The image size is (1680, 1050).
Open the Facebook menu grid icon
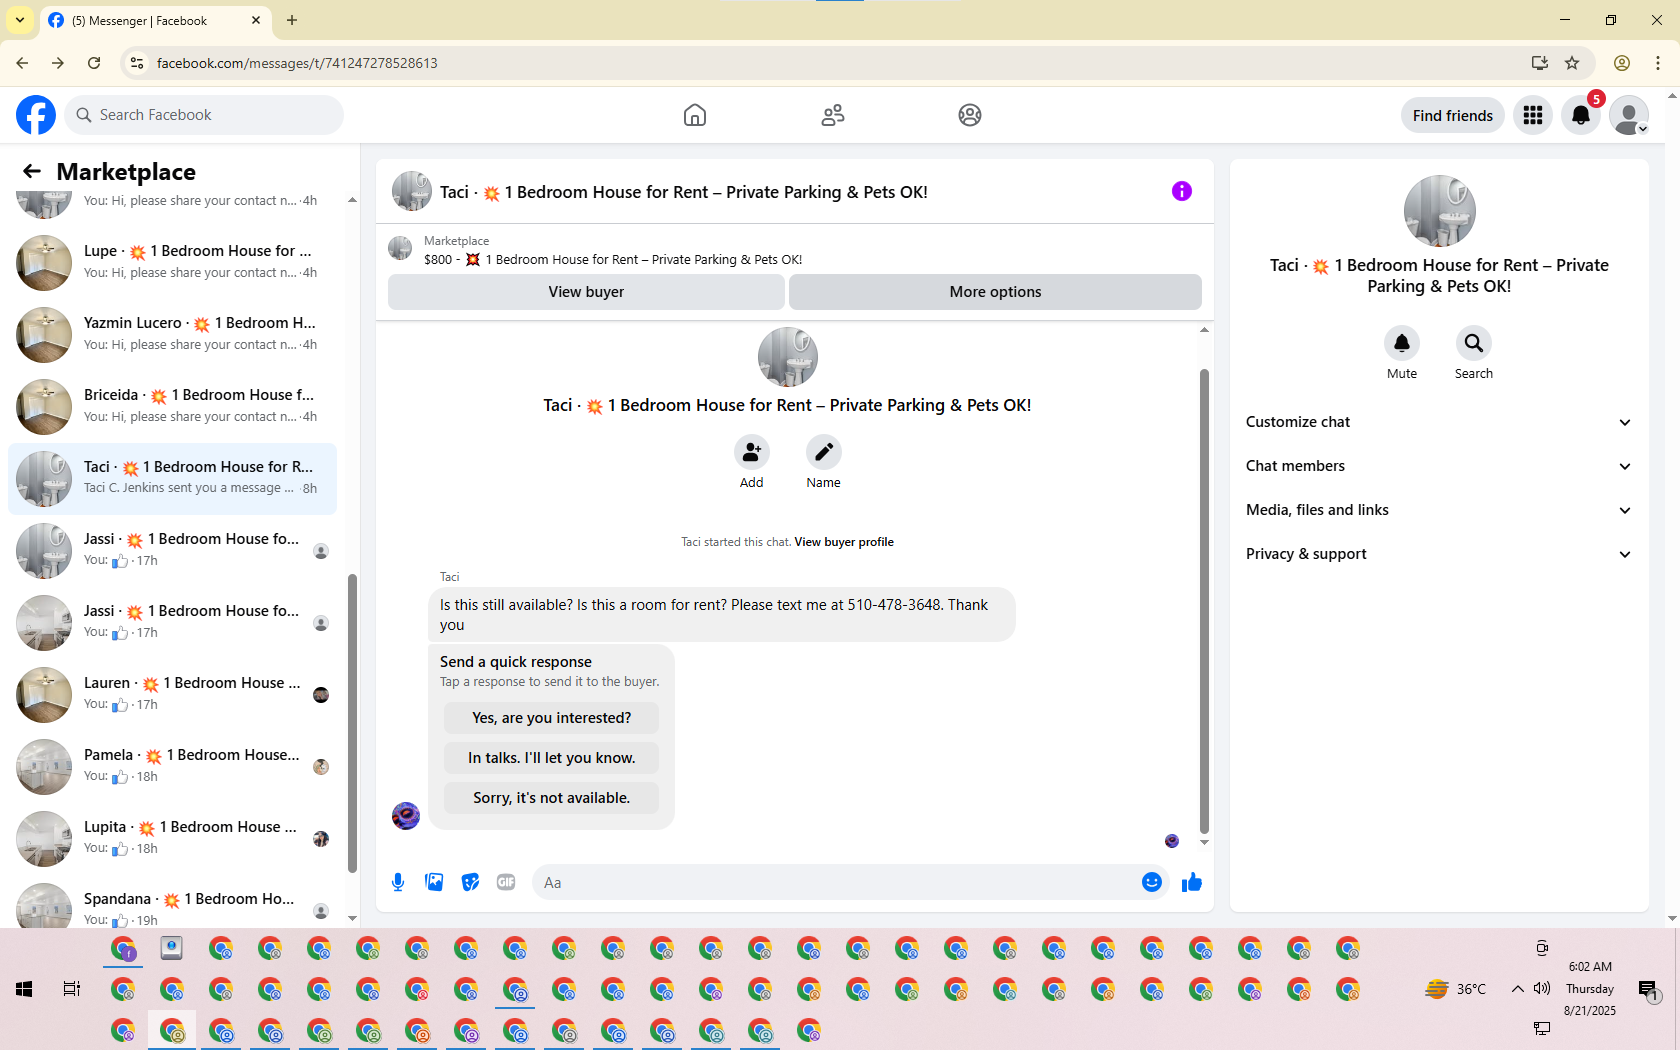(1533, 115)
